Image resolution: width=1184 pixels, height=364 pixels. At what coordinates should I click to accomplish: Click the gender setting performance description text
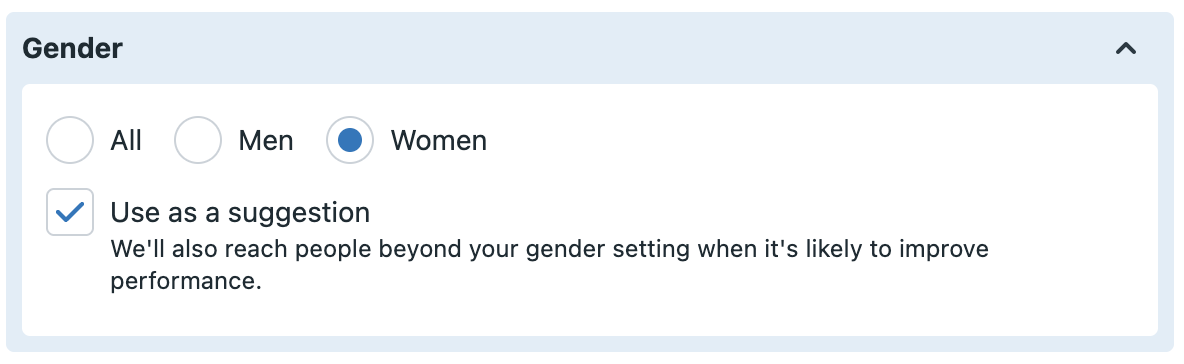[x=550, y=265]
